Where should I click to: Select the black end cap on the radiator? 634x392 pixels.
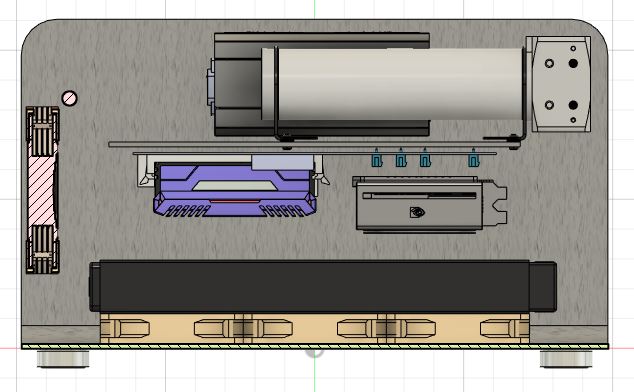(543, 286)
